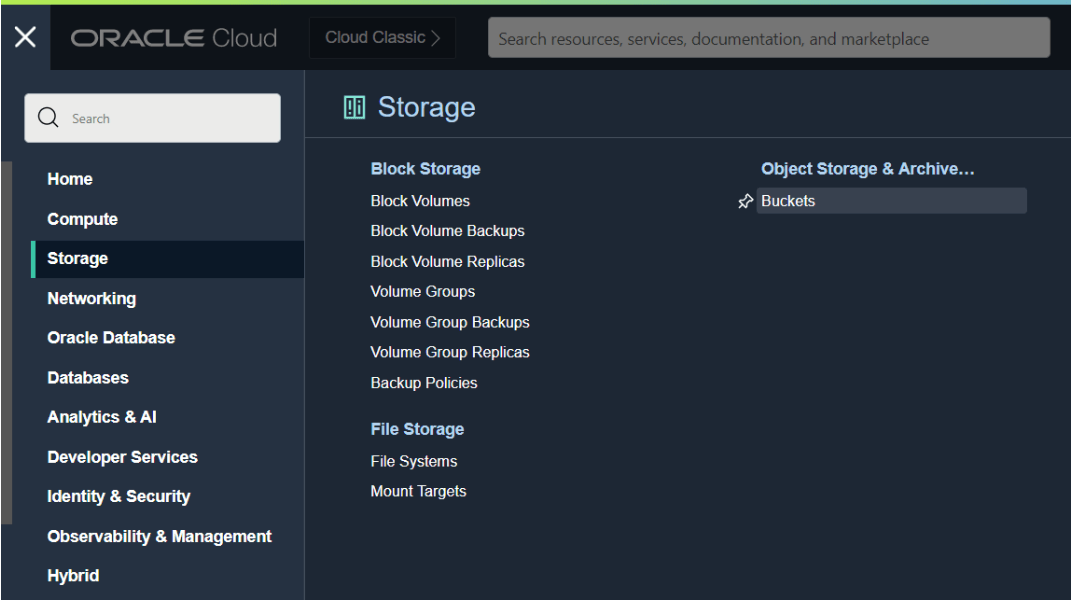The width and height of the screenshot is (1072, 602).
Task: Navigate to Volume Groups
Action: [x=422, y=292]
